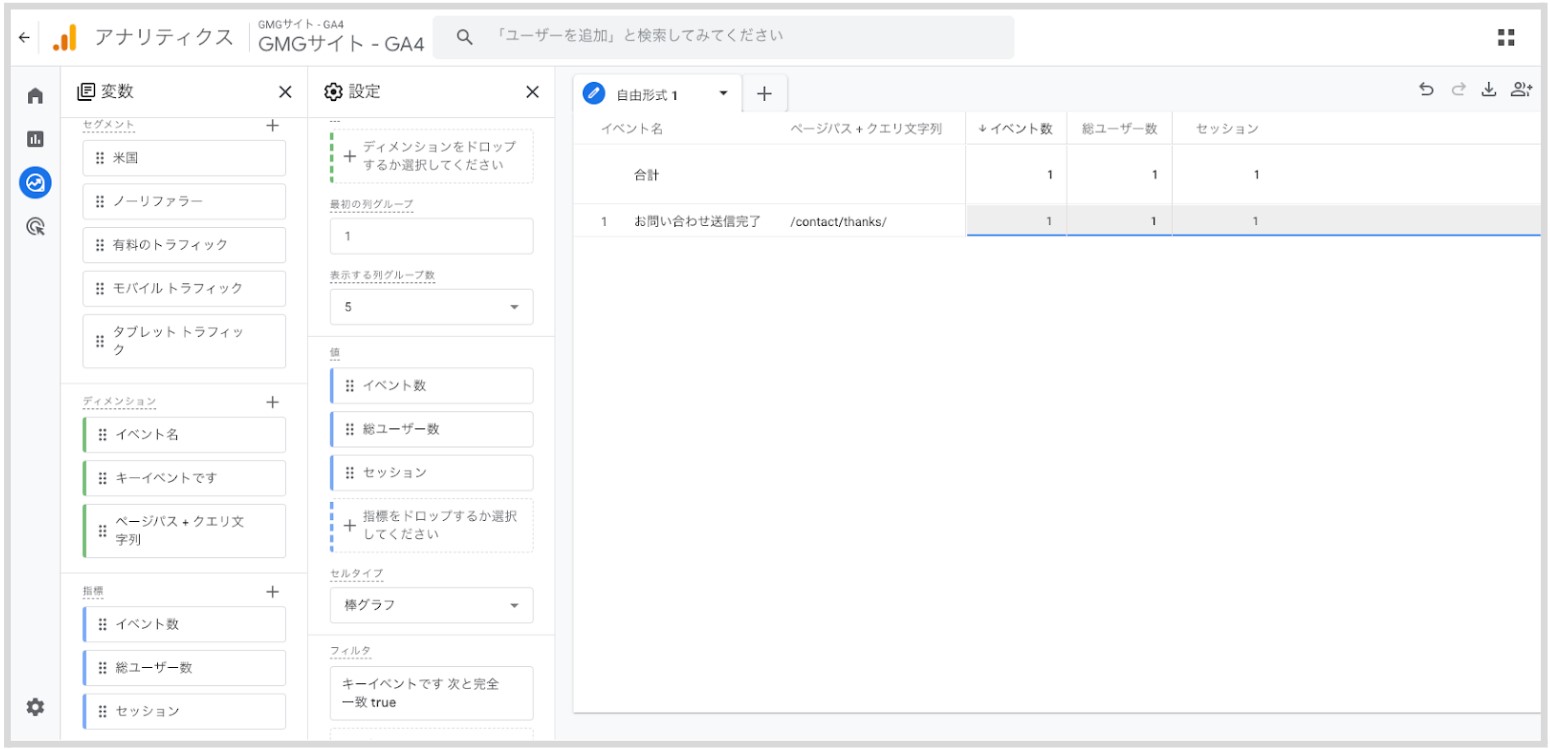This screenshot has width=1550, height=749.
Task: Download the exploration data
Action: coord(1488,90)
